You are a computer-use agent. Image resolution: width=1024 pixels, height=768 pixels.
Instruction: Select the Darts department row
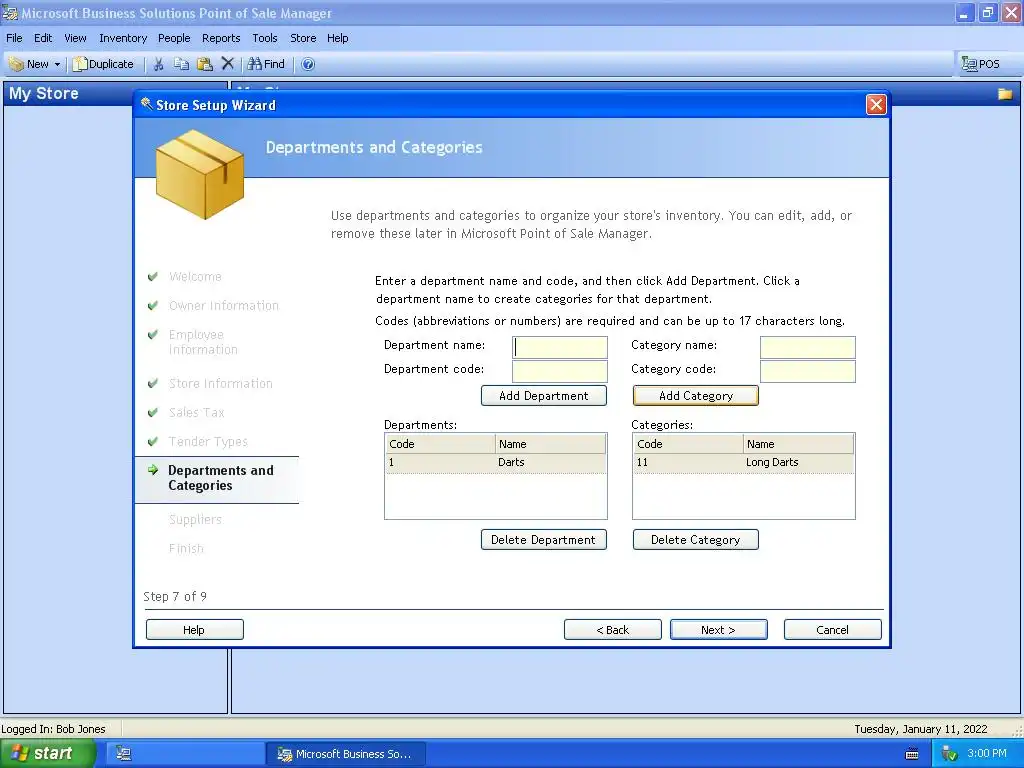(496, 462)
